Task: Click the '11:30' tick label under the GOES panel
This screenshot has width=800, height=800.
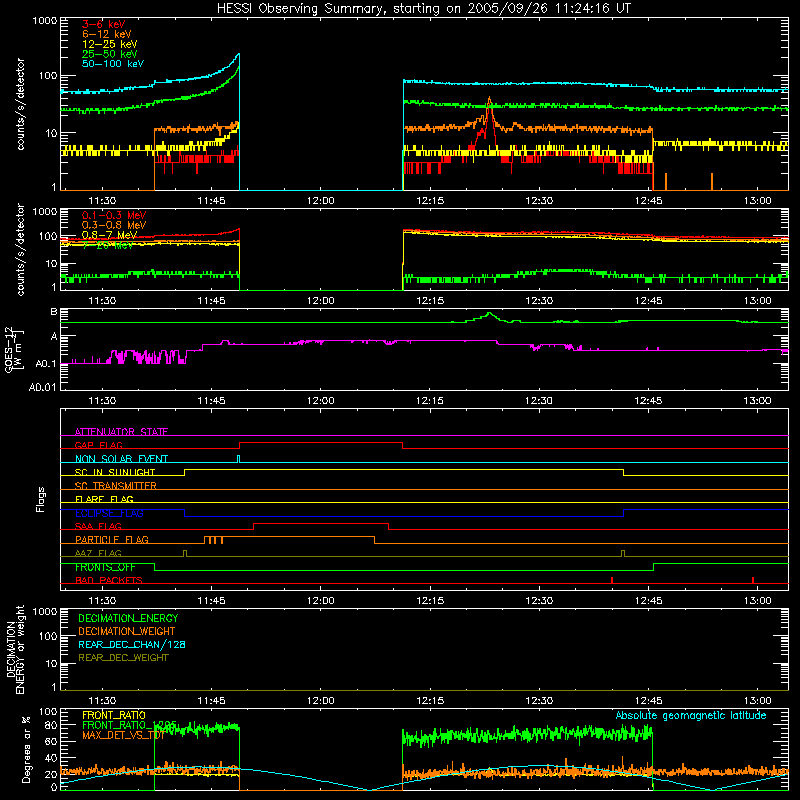Action: (102, 401)
